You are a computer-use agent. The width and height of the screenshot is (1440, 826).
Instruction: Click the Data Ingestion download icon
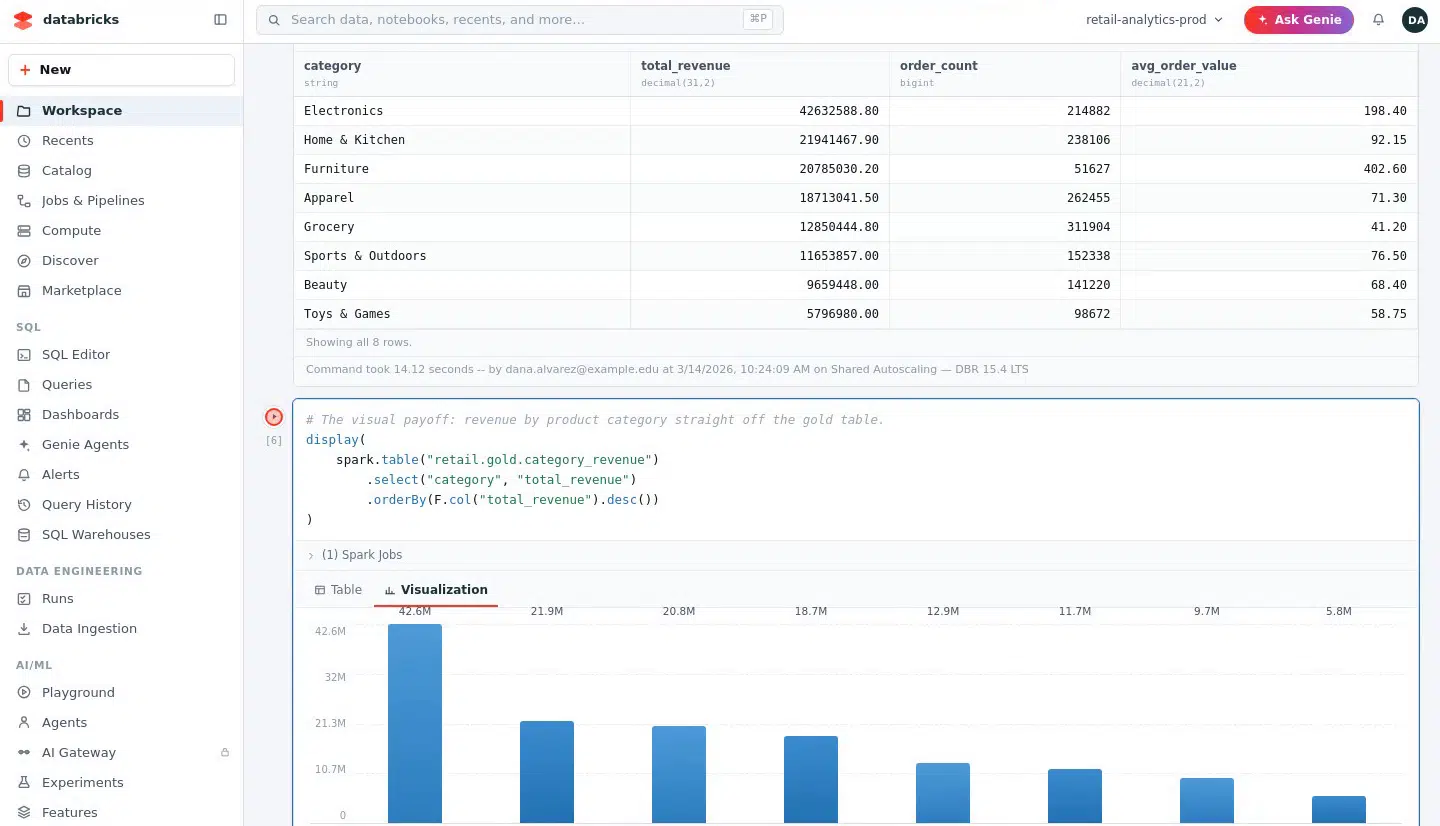(24, 629)
